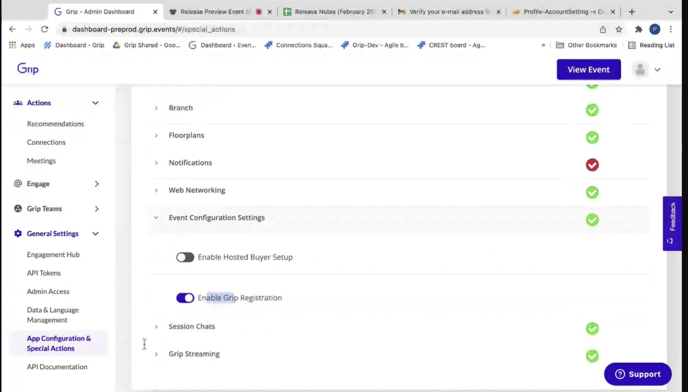Disable the Grip Registration toggle

click(x=185, y=298)
